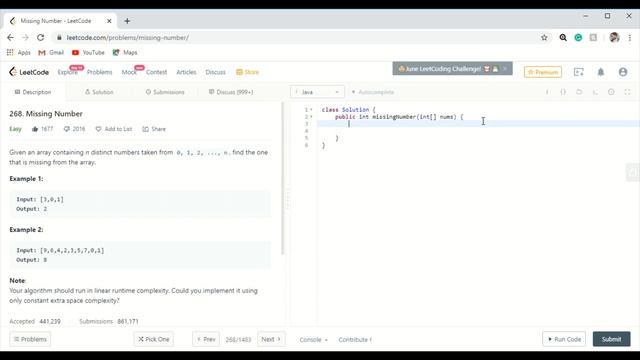Click the Pick One button
Viewport: 640px width, 360px height.
pyautogui.click(x=153, y=339)
